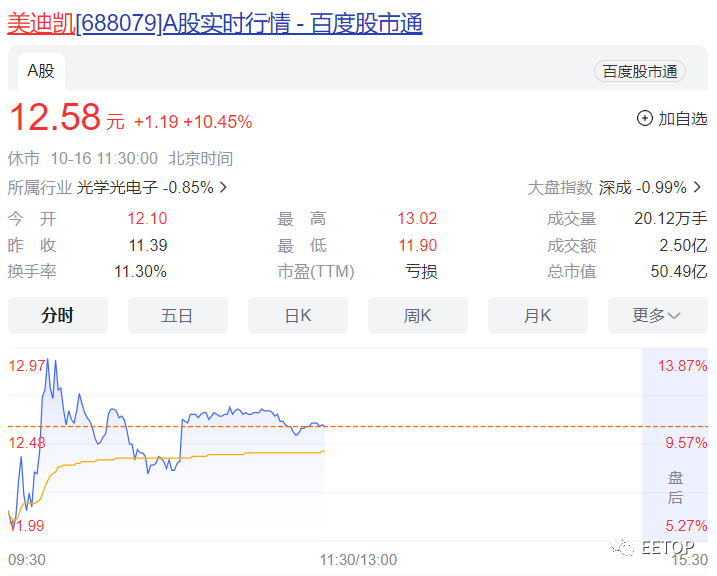Click the change value +1.19

pos(156,122)
